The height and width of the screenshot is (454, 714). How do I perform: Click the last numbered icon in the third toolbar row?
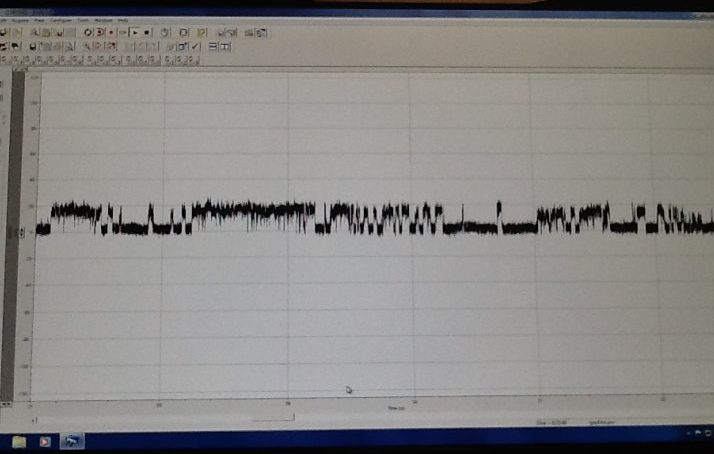click(190, 60)
